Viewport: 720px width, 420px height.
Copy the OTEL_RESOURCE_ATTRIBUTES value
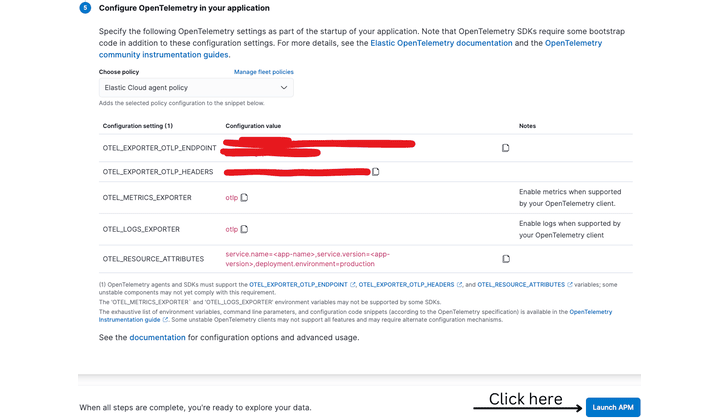coord(506,258)
